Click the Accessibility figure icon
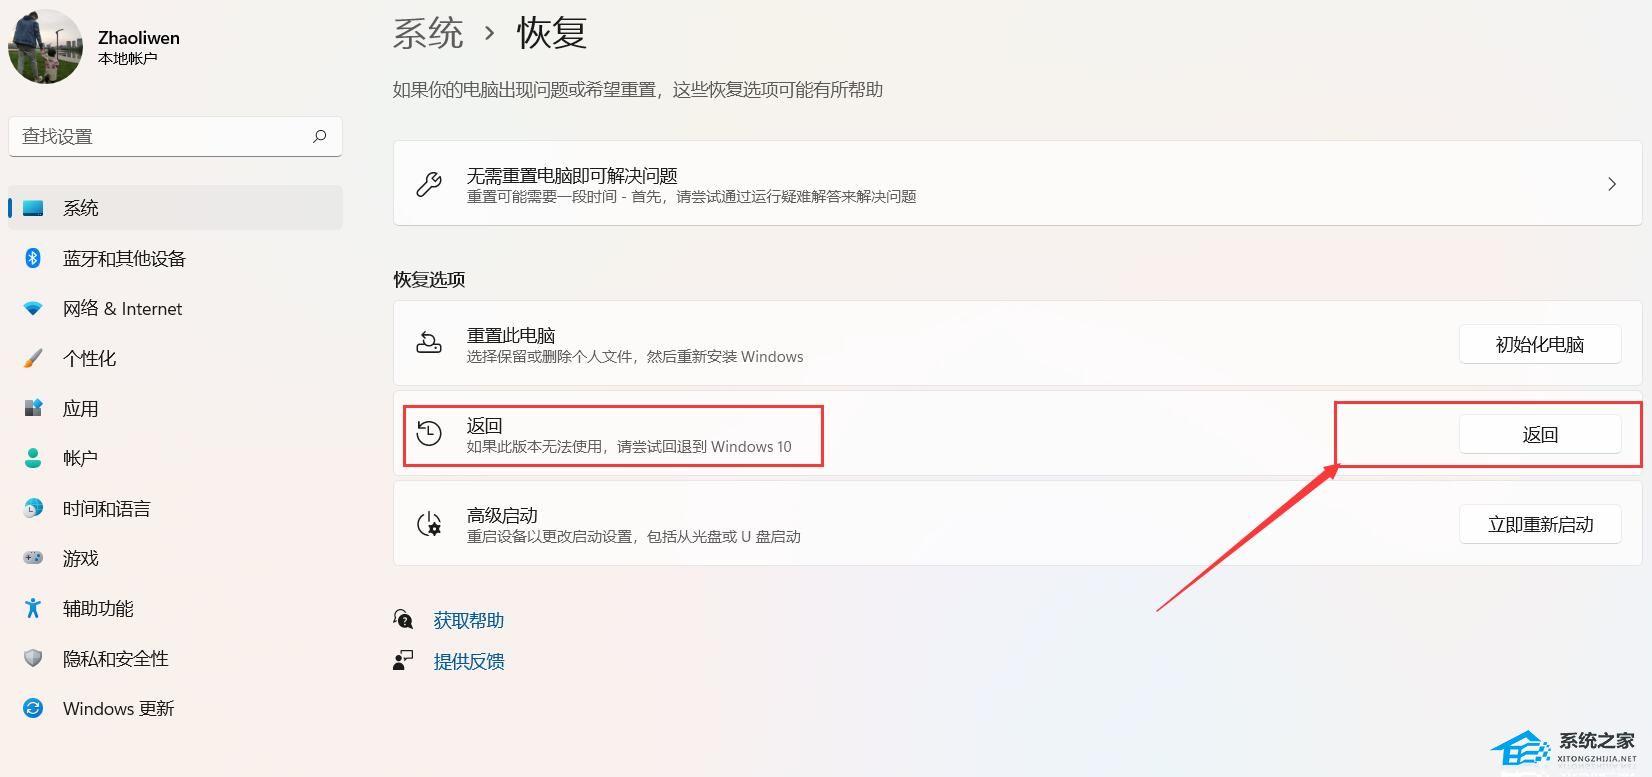 point(33,608)
